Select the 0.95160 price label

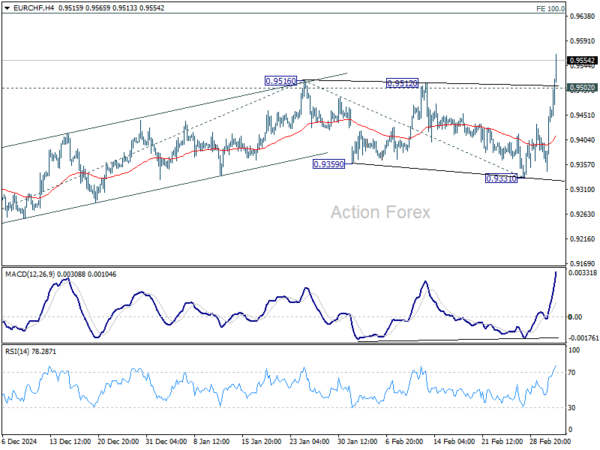click(281, 81)
